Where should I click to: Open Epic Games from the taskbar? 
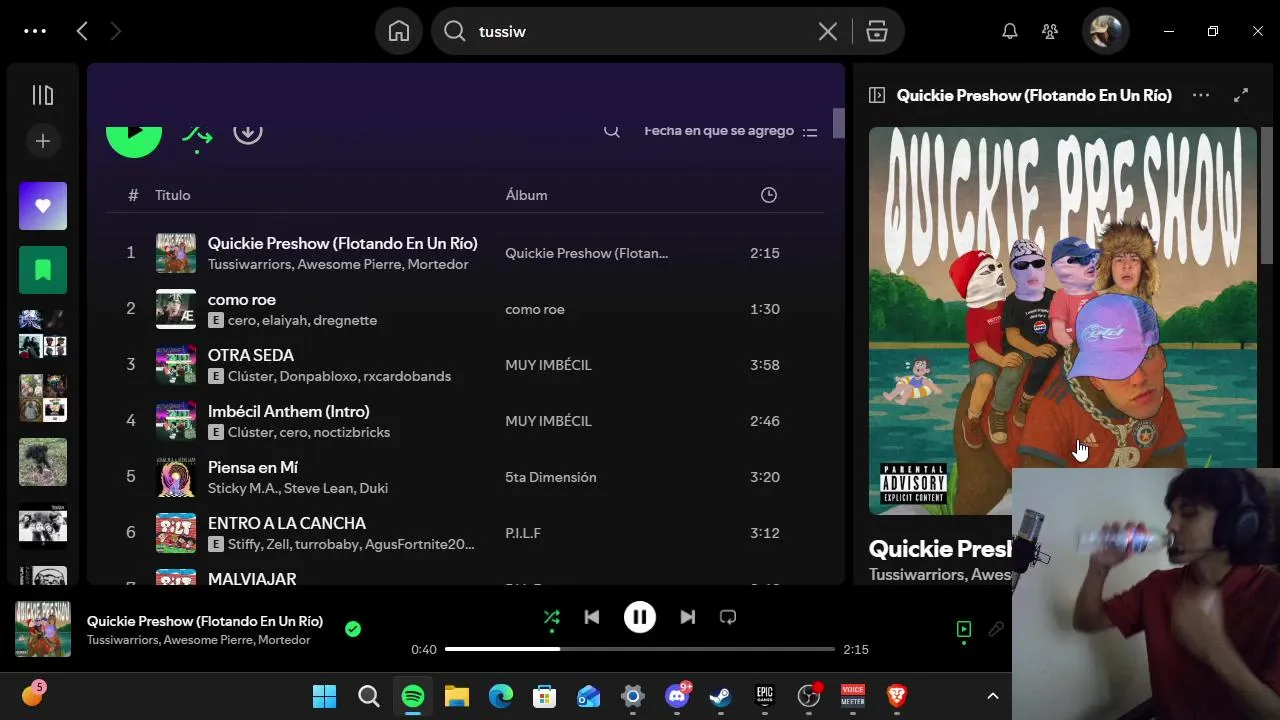tap(765, 696)
